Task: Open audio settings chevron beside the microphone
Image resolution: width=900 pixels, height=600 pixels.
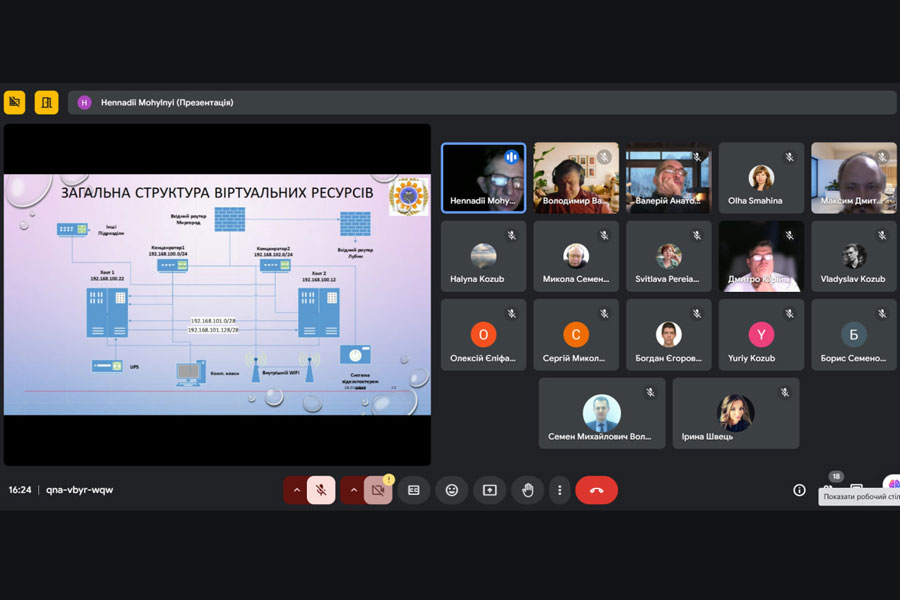Action: (296, 490)
